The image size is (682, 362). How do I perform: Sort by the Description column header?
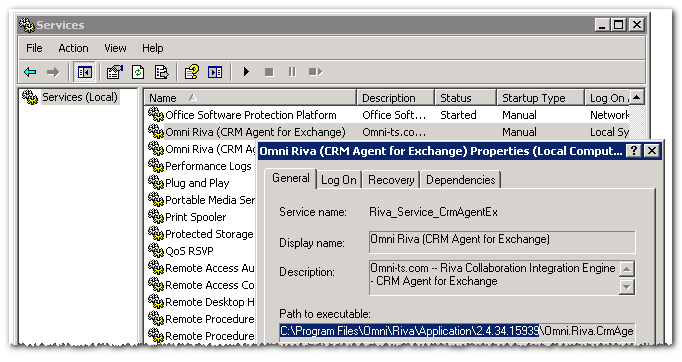click(x=395, y=98)
